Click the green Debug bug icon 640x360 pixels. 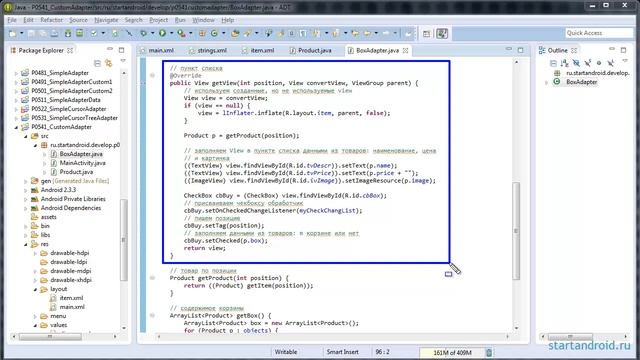(144, 33)
